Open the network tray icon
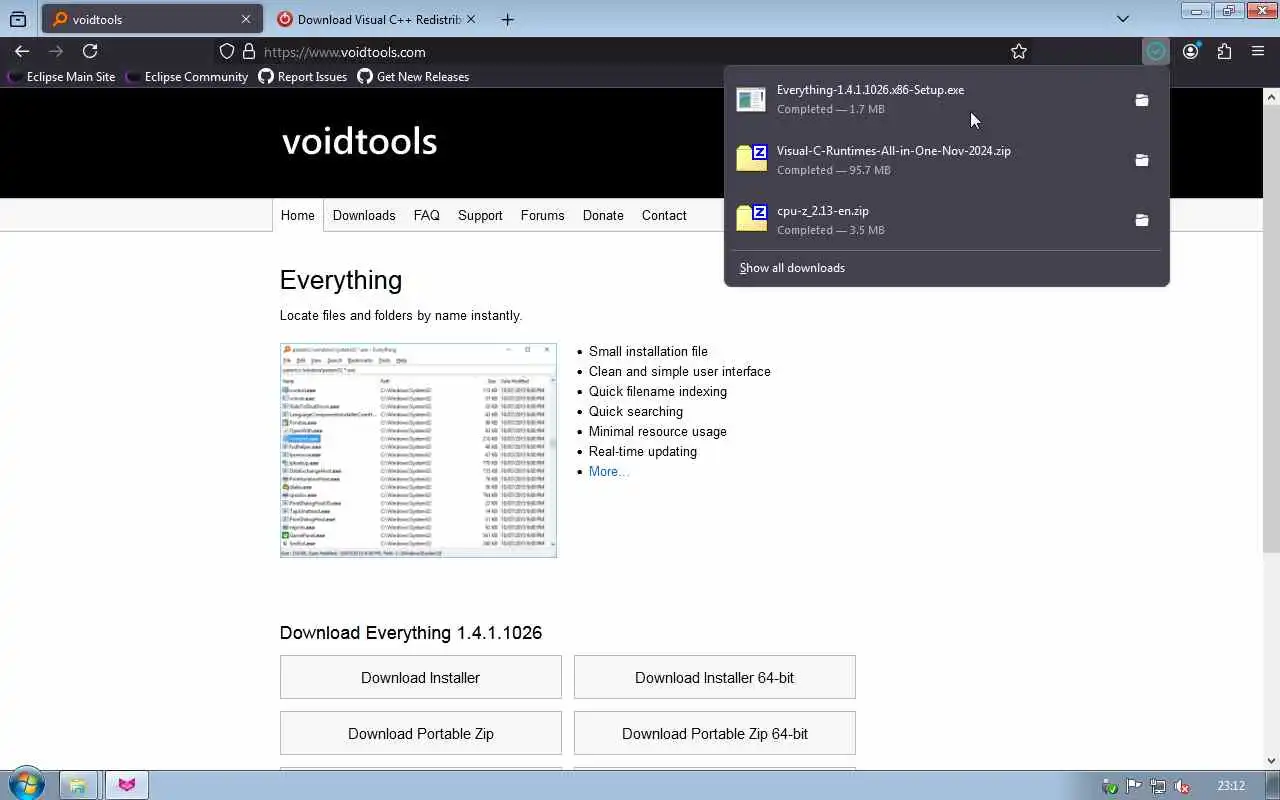 tap(1158, 786)
